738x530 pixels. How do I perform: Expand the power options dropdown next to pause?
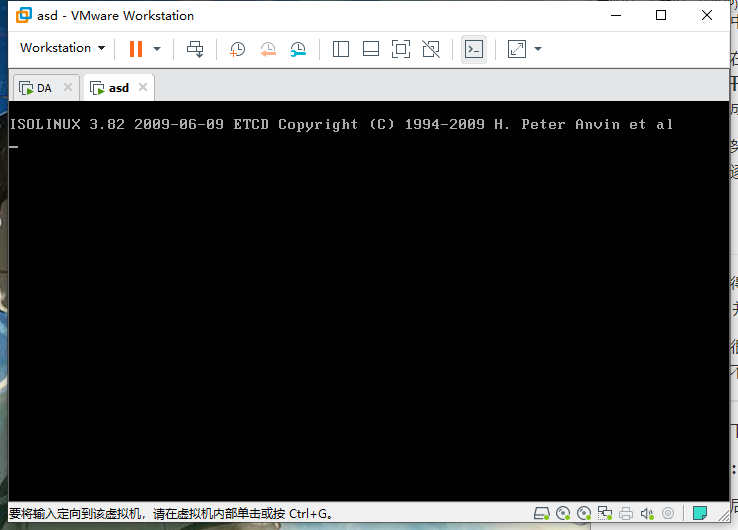(157, 48)
